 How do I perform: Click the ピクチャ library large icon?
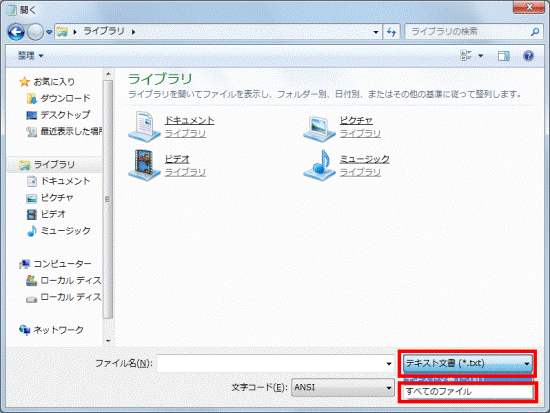[319, 128]
